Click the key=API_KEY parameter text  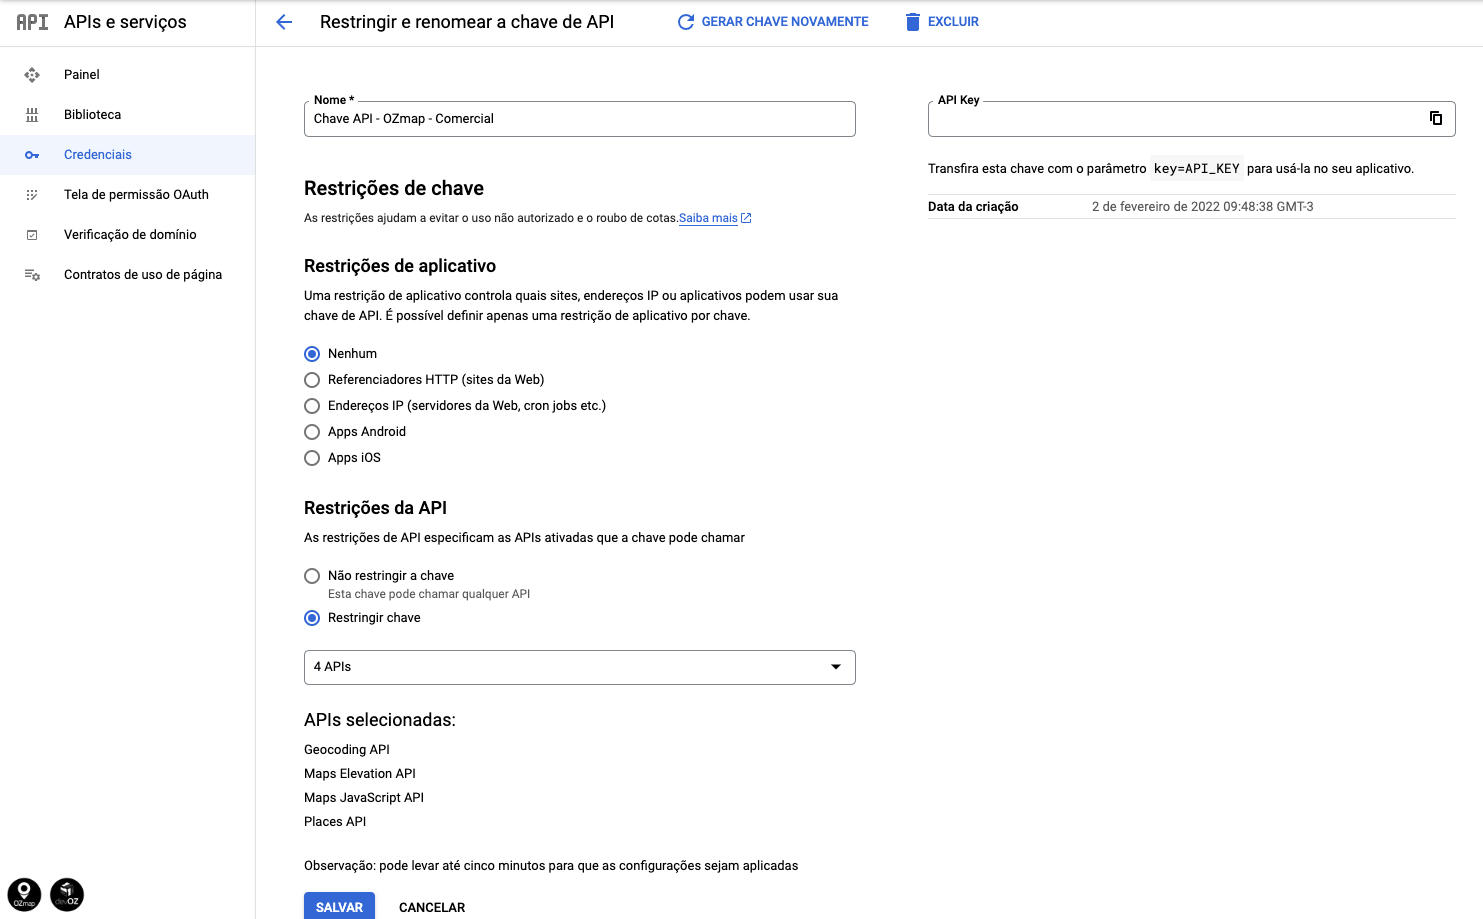click(1196, 169)
